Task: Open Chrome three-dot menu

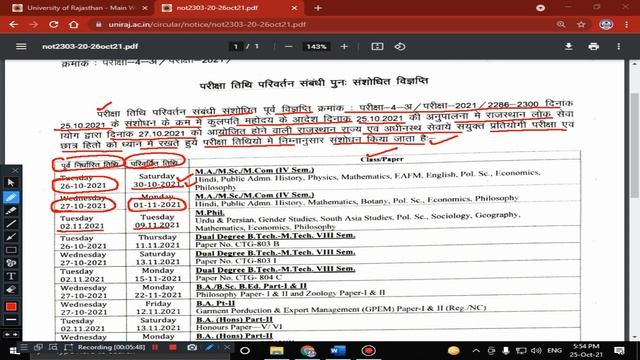Action: coord(627,24)
